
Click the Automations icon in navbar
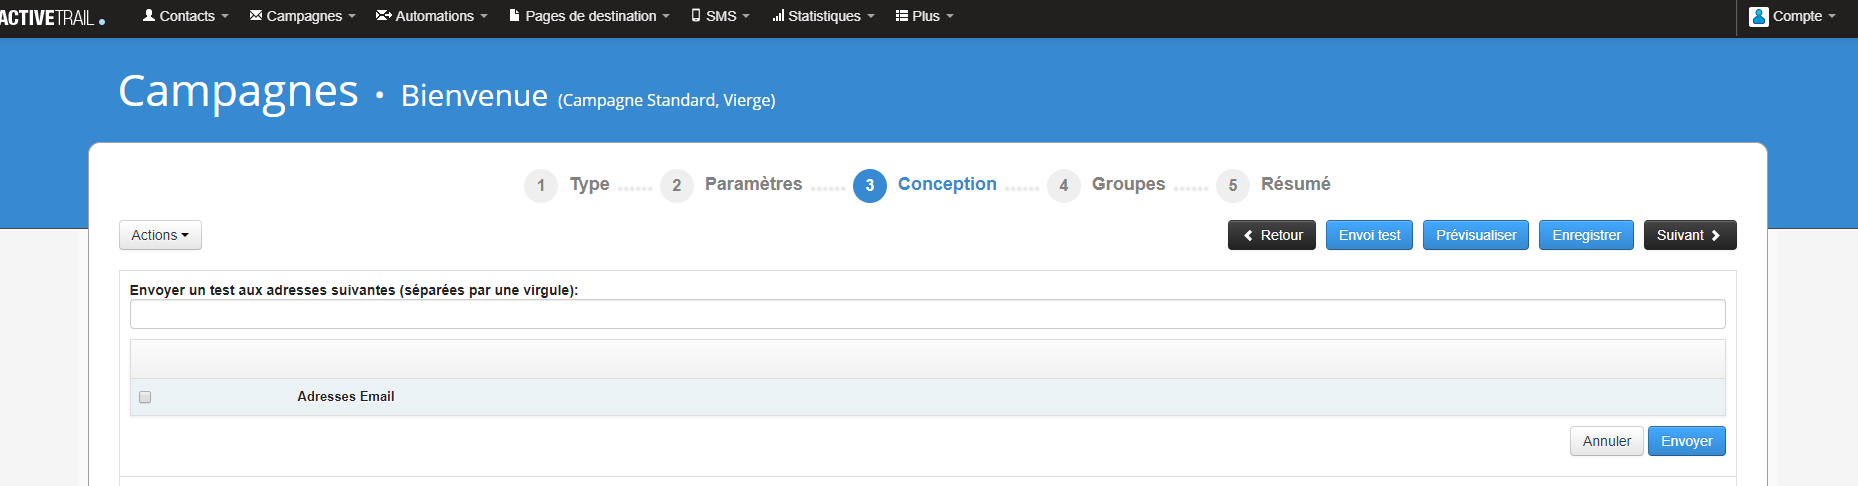click(x=383, y=16)
